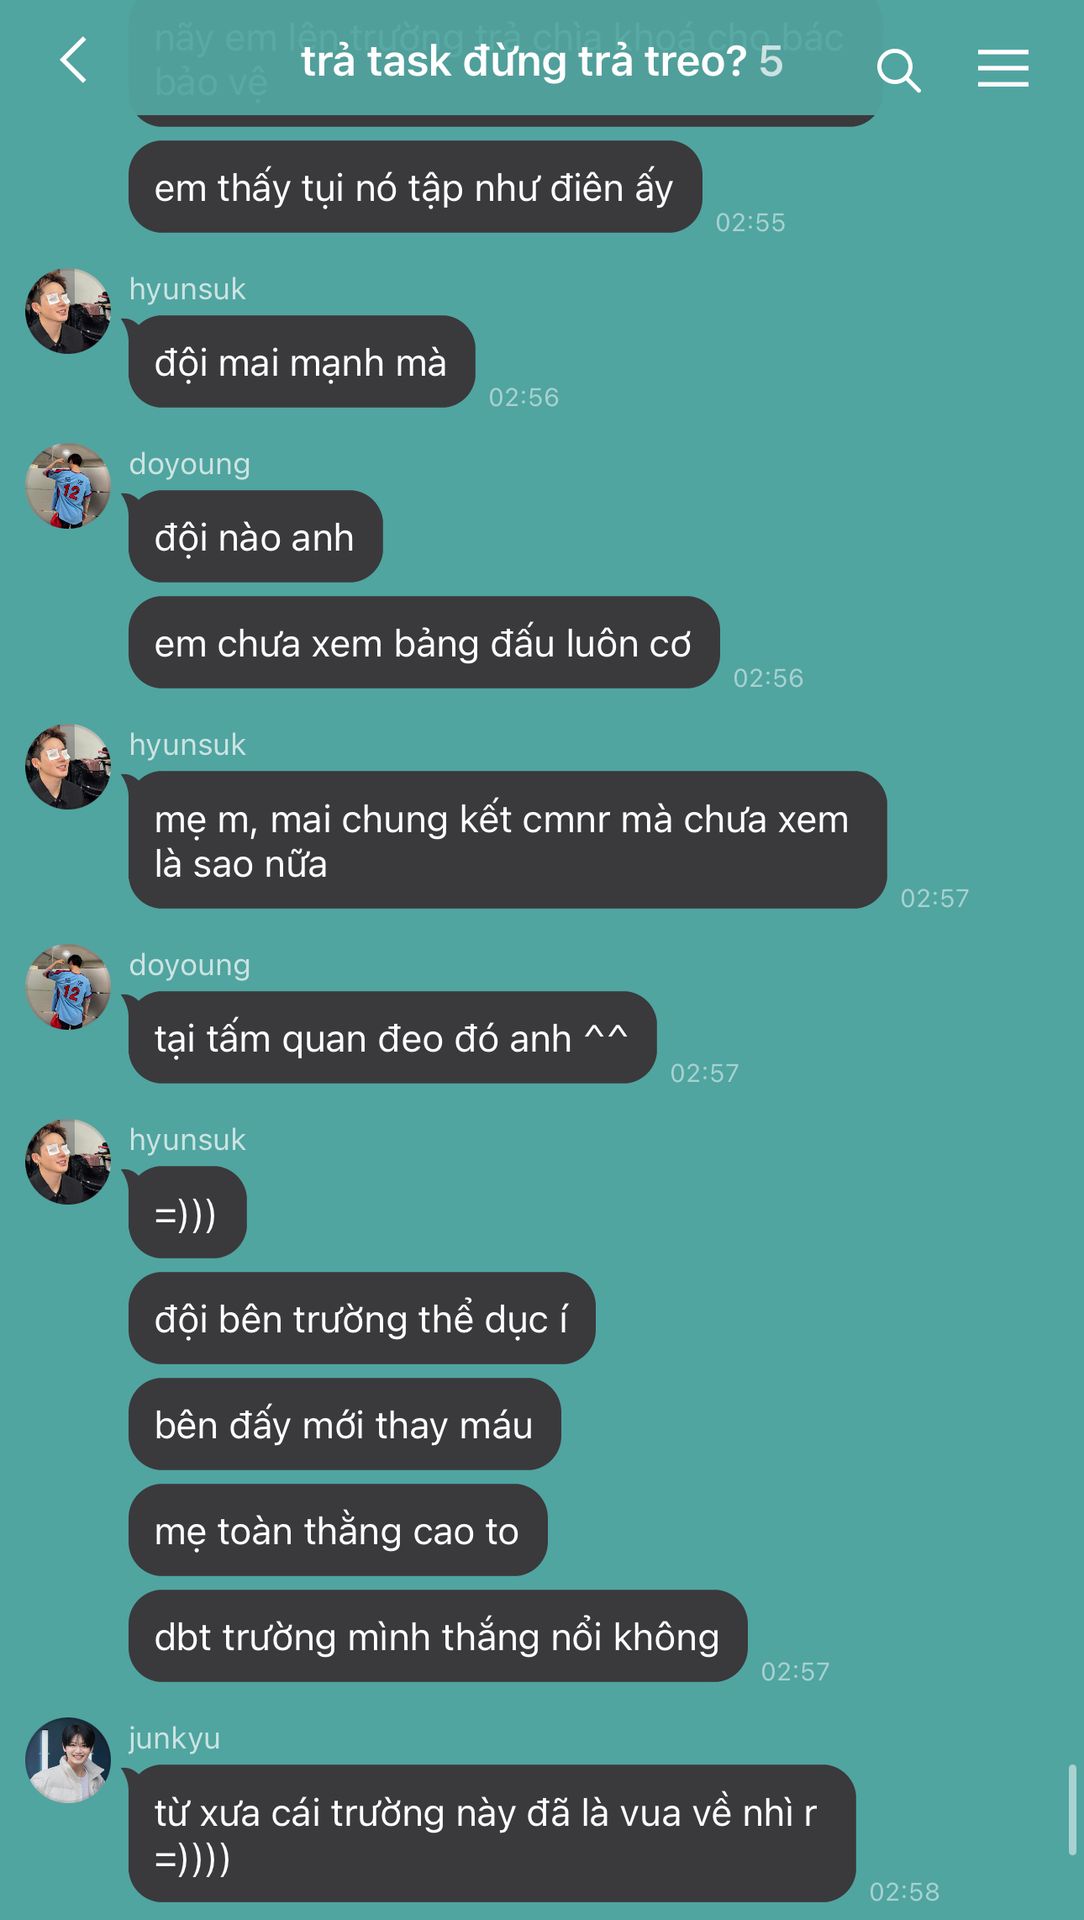
Task: Tap doyoung's avatar beside 'đội nào anh'
Action: pyautogui.click(x=68, y=486)
